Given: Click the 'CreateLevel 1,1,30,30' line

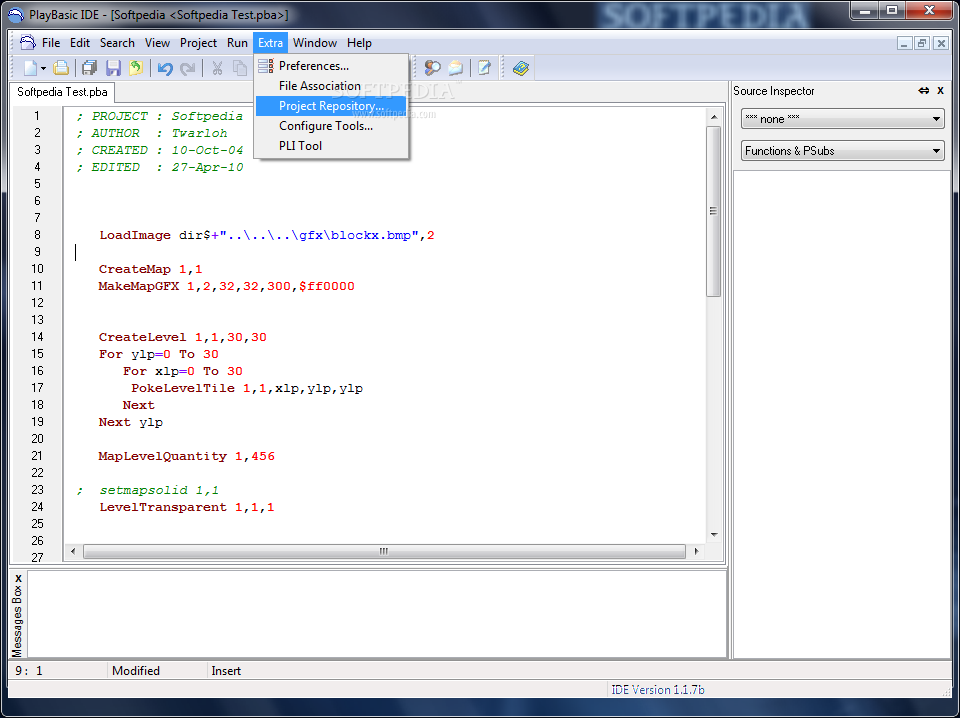Looking at the screenshot, I should (182, 337).
